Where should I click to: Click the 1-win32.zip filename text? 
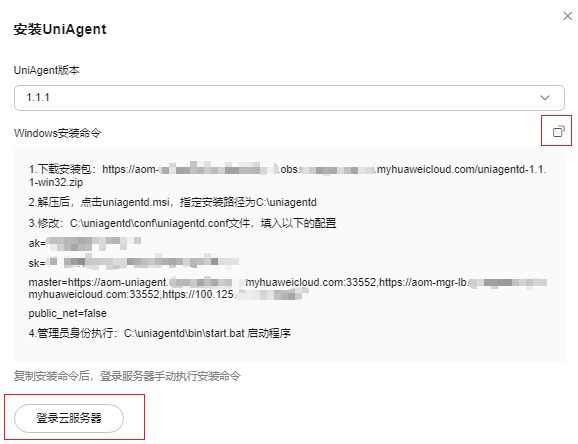pos(56,182)
